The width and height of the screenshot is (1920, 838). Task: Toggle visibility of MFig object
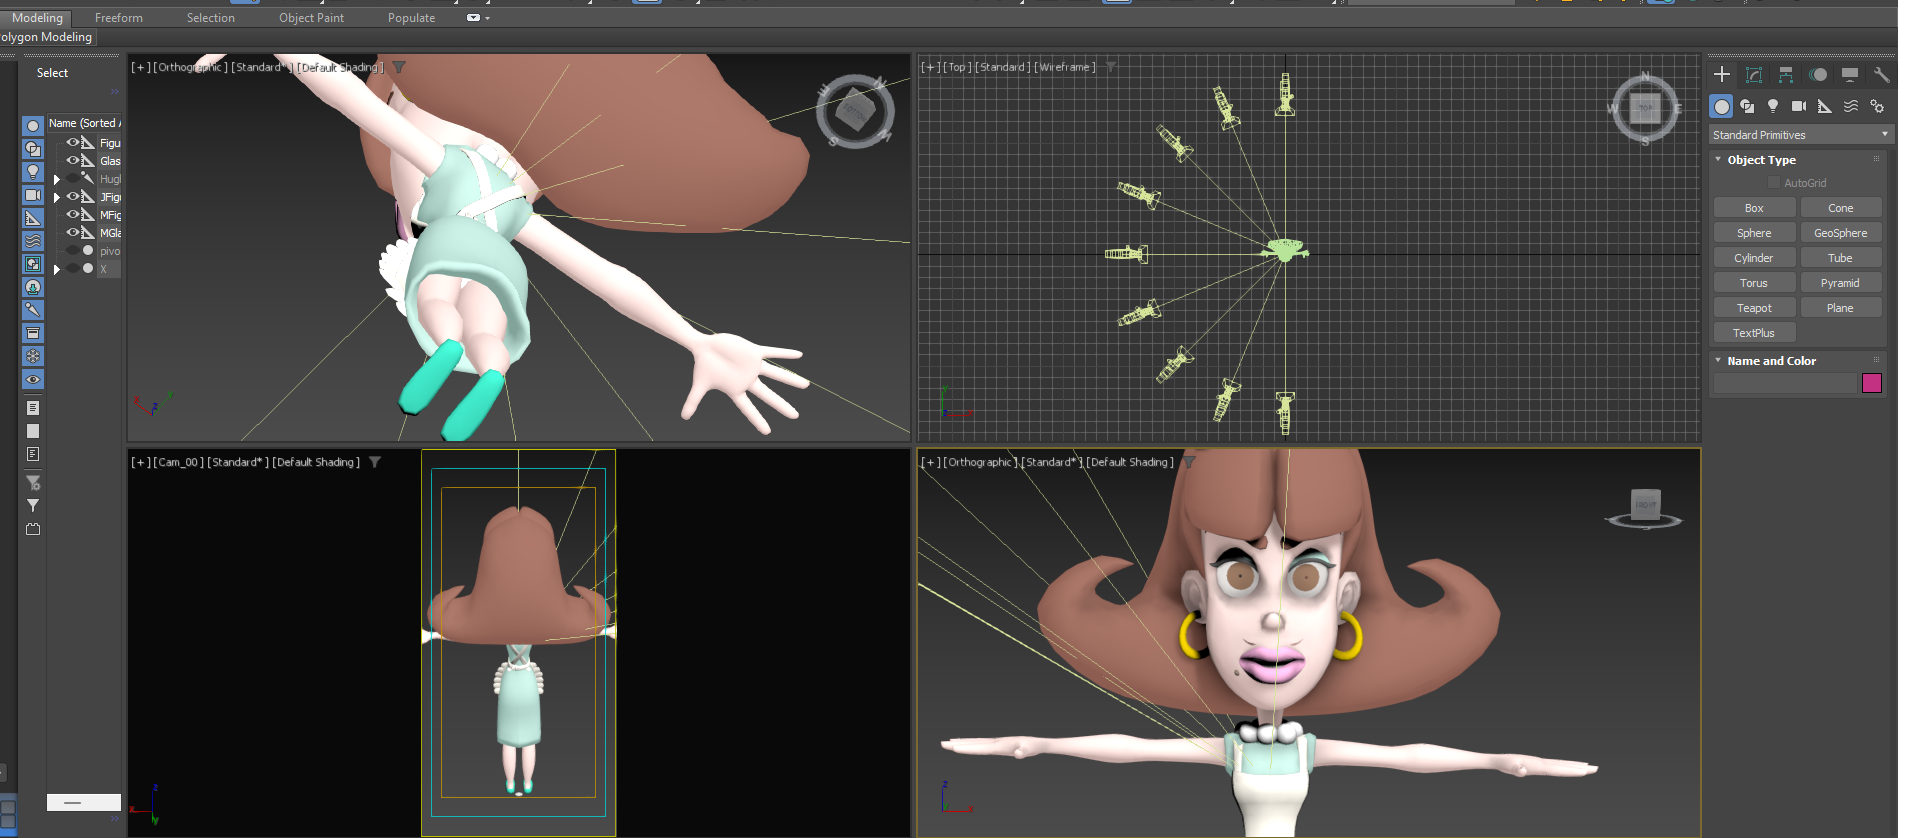[72, 214]
